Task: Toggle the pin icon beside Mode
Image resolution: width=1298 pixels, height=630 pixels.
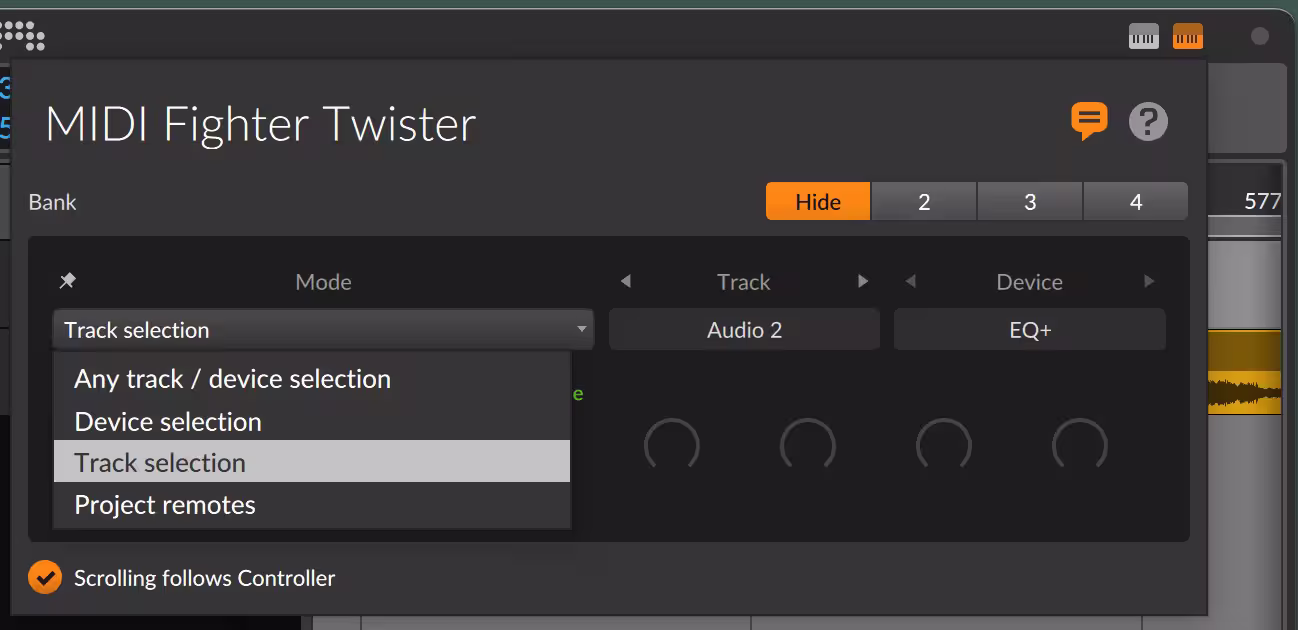Action: tap(67, 281)
